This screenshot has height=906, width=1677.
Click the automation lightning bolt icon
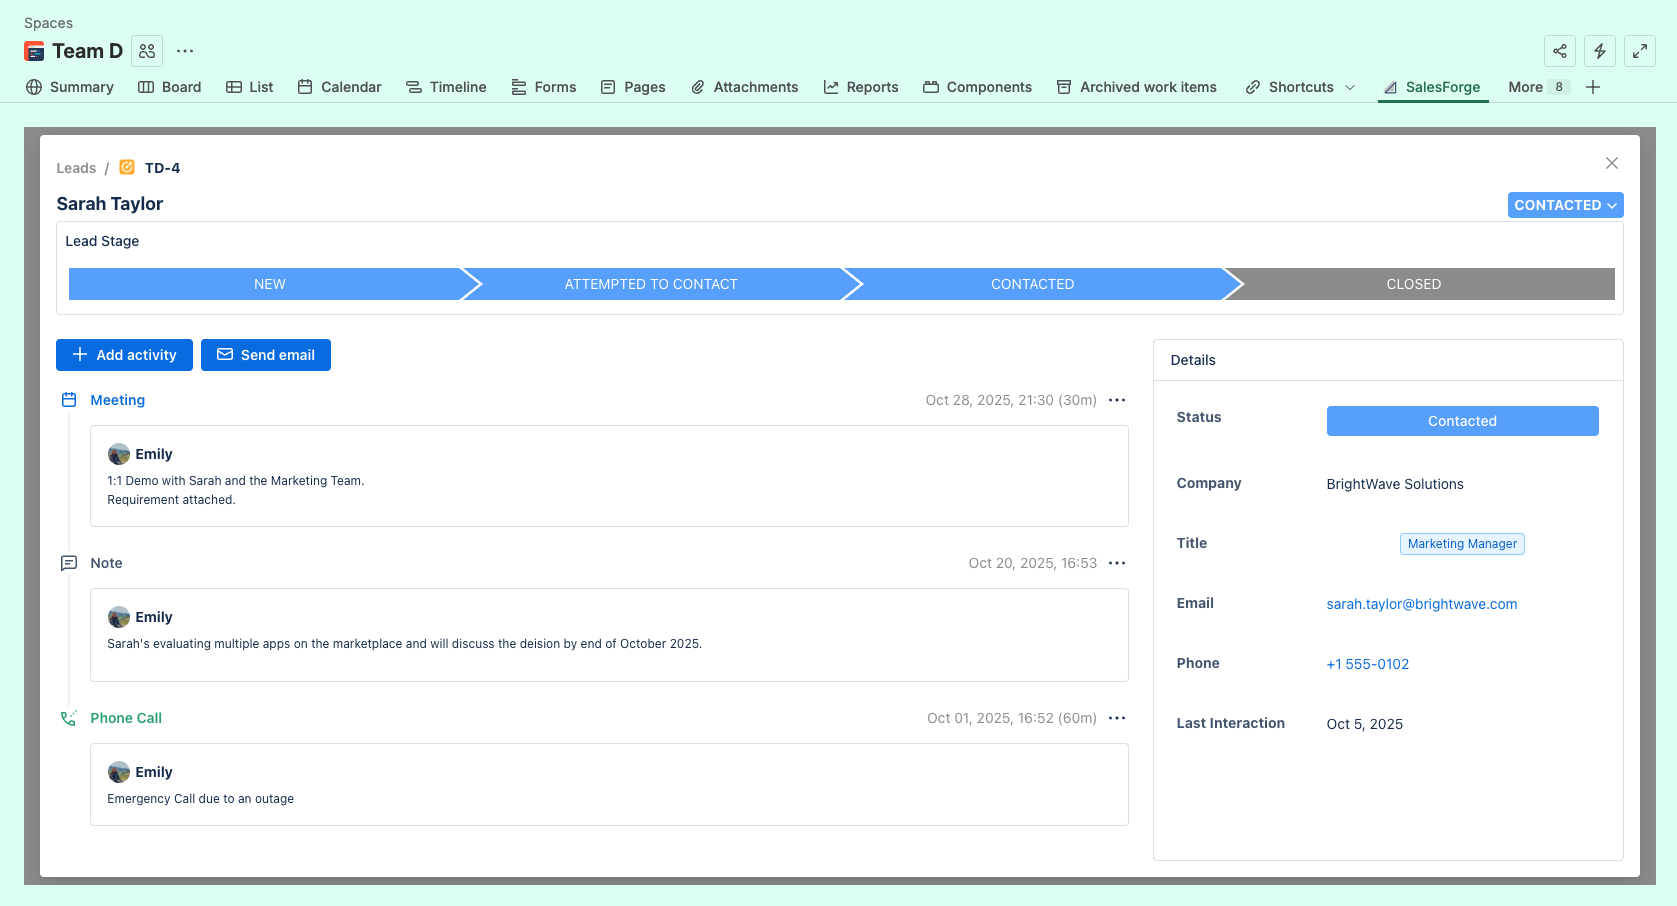(1599, 51)
